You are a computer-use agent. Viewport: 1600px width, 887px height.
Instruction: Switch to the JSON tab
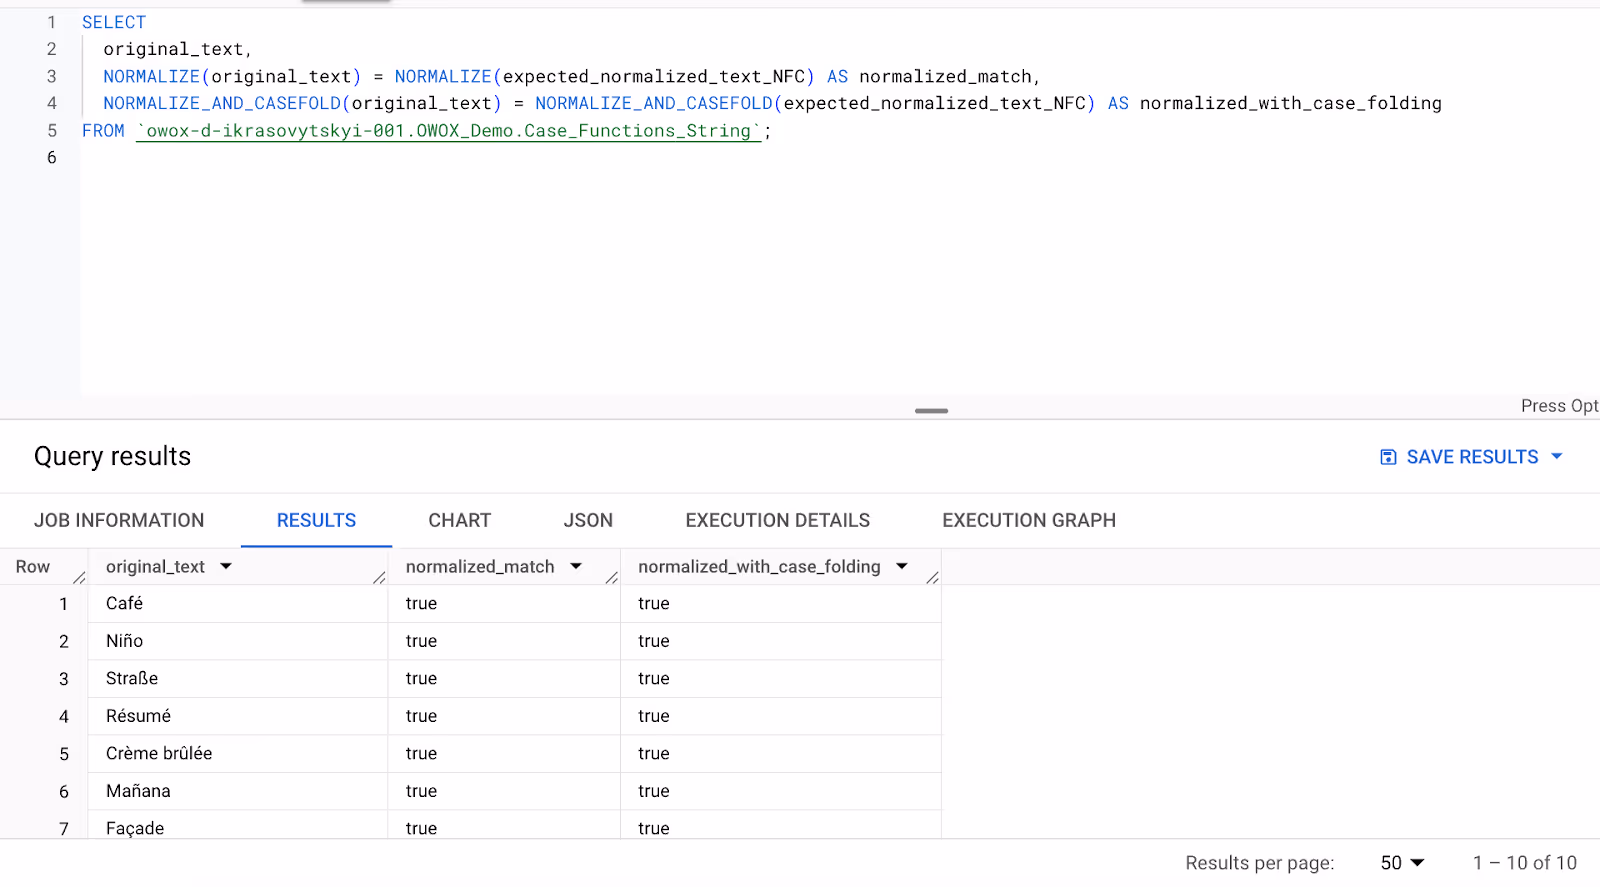click(x=588, y=520)
